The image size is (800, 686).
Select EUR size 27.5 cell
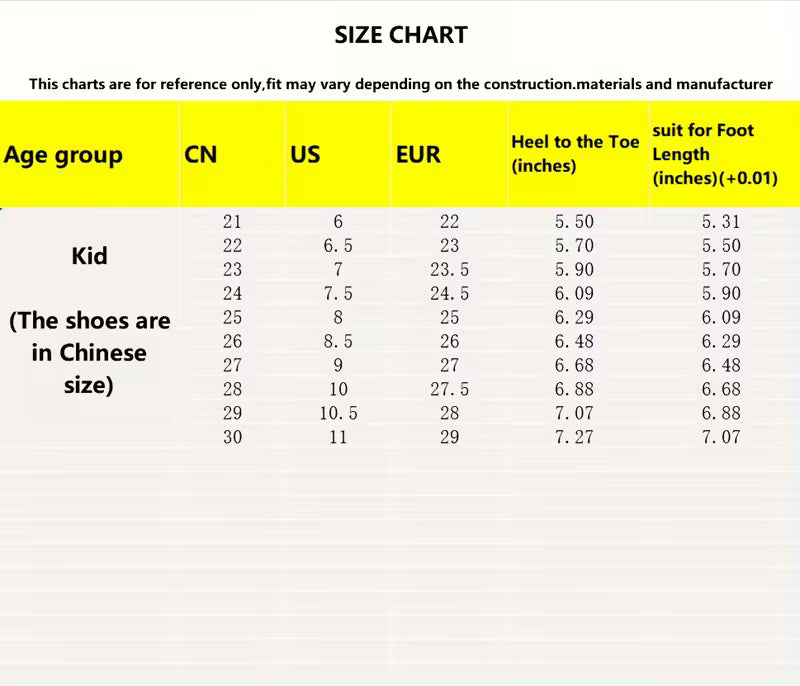tap(449, 389)
